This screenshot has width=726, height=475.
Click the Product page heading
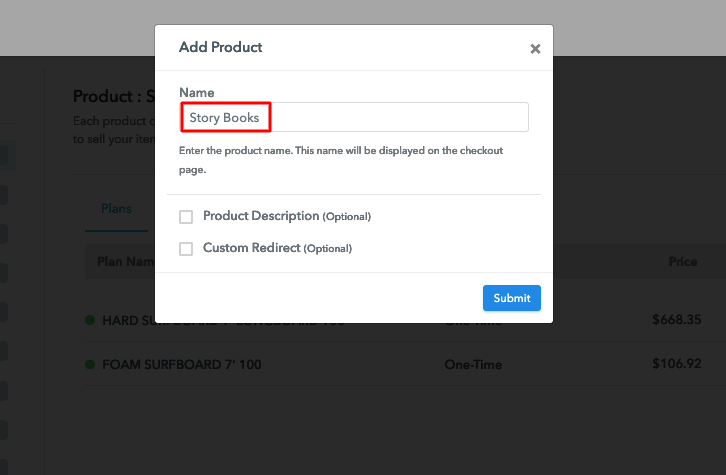click(x=112, y=97)
